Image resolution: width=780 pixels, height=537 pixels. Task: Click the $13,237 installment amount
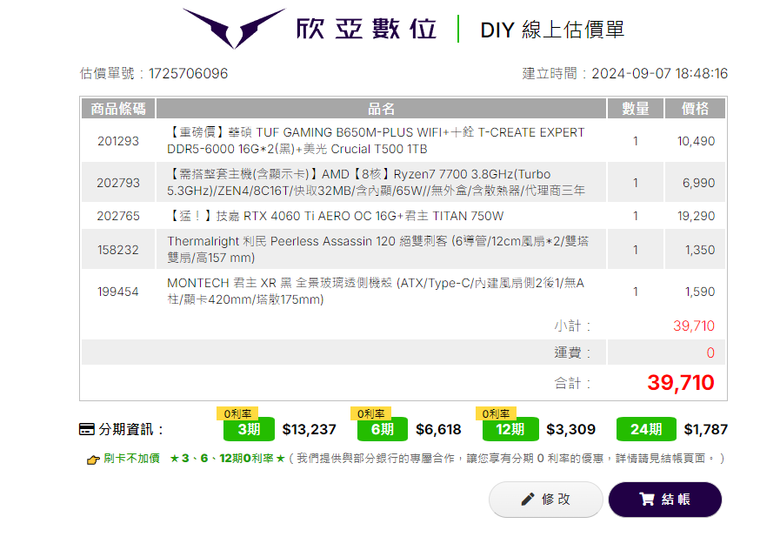pos(309,429)
